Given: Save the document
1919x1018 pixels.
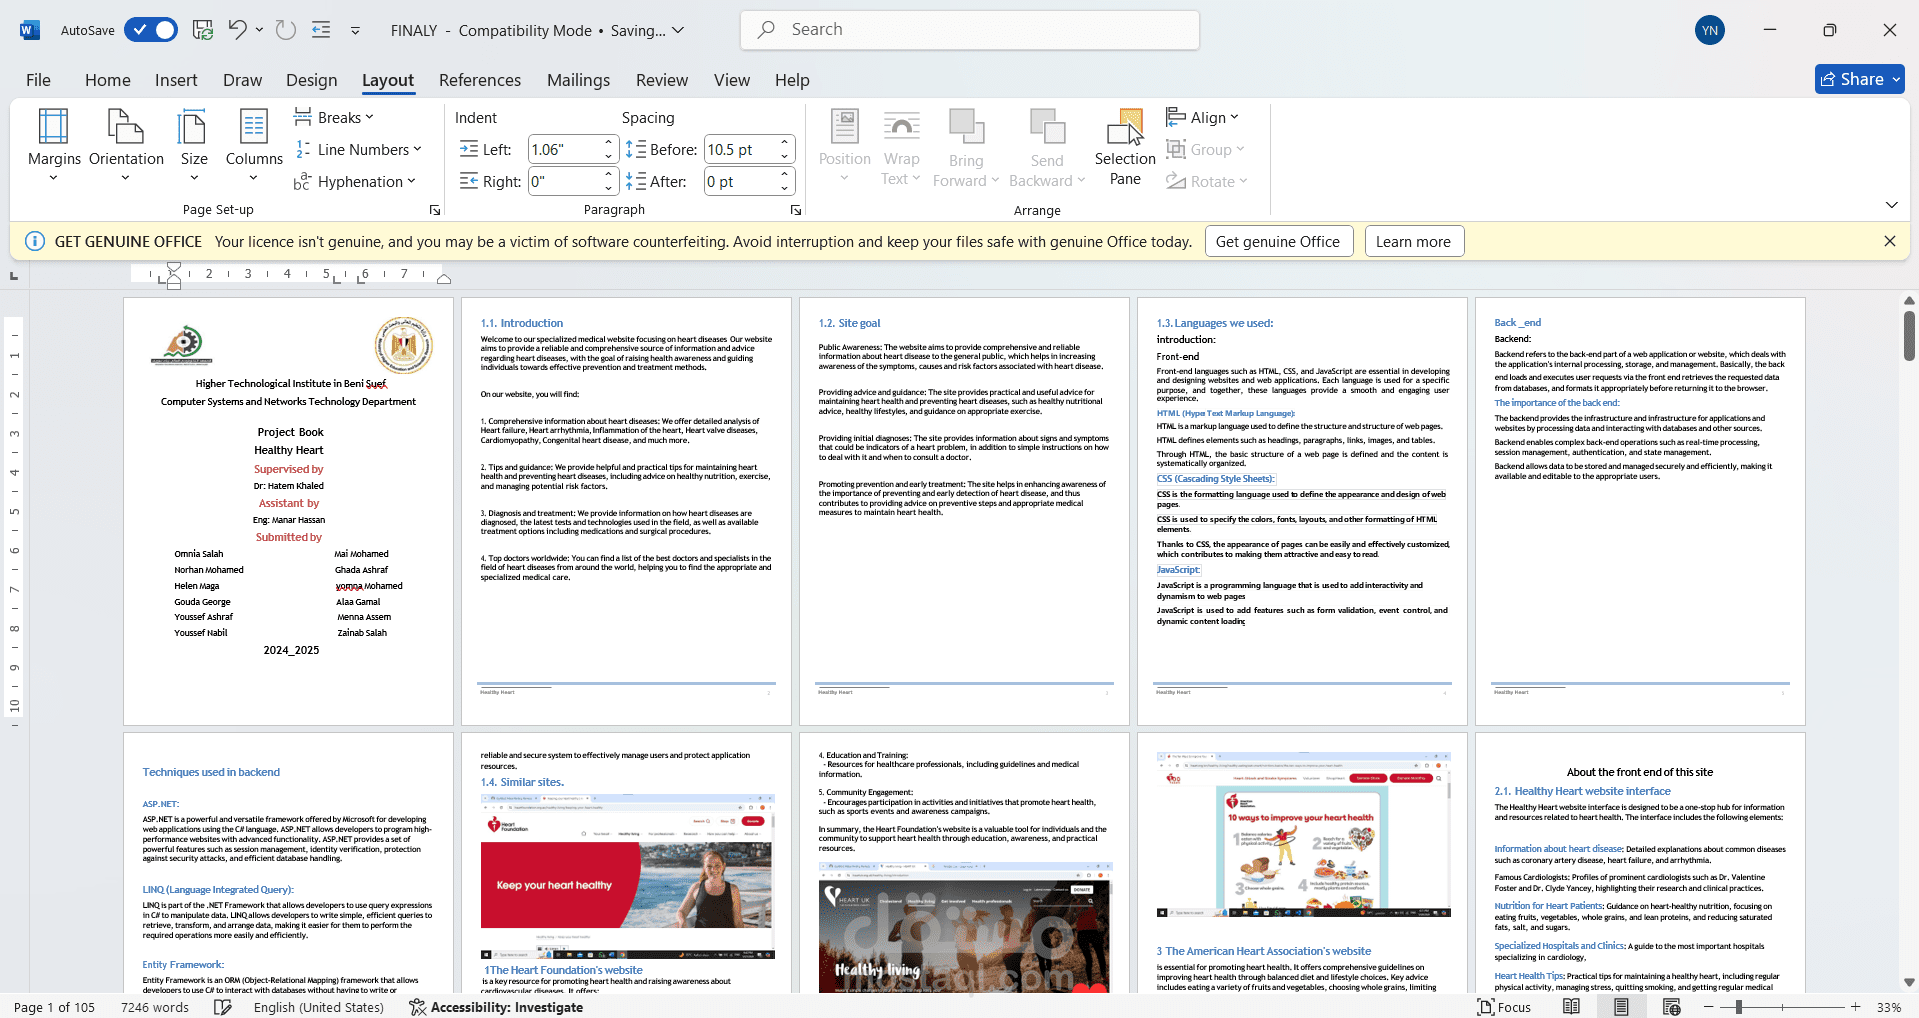Looking at the screenshot, I should click(203, 30).
